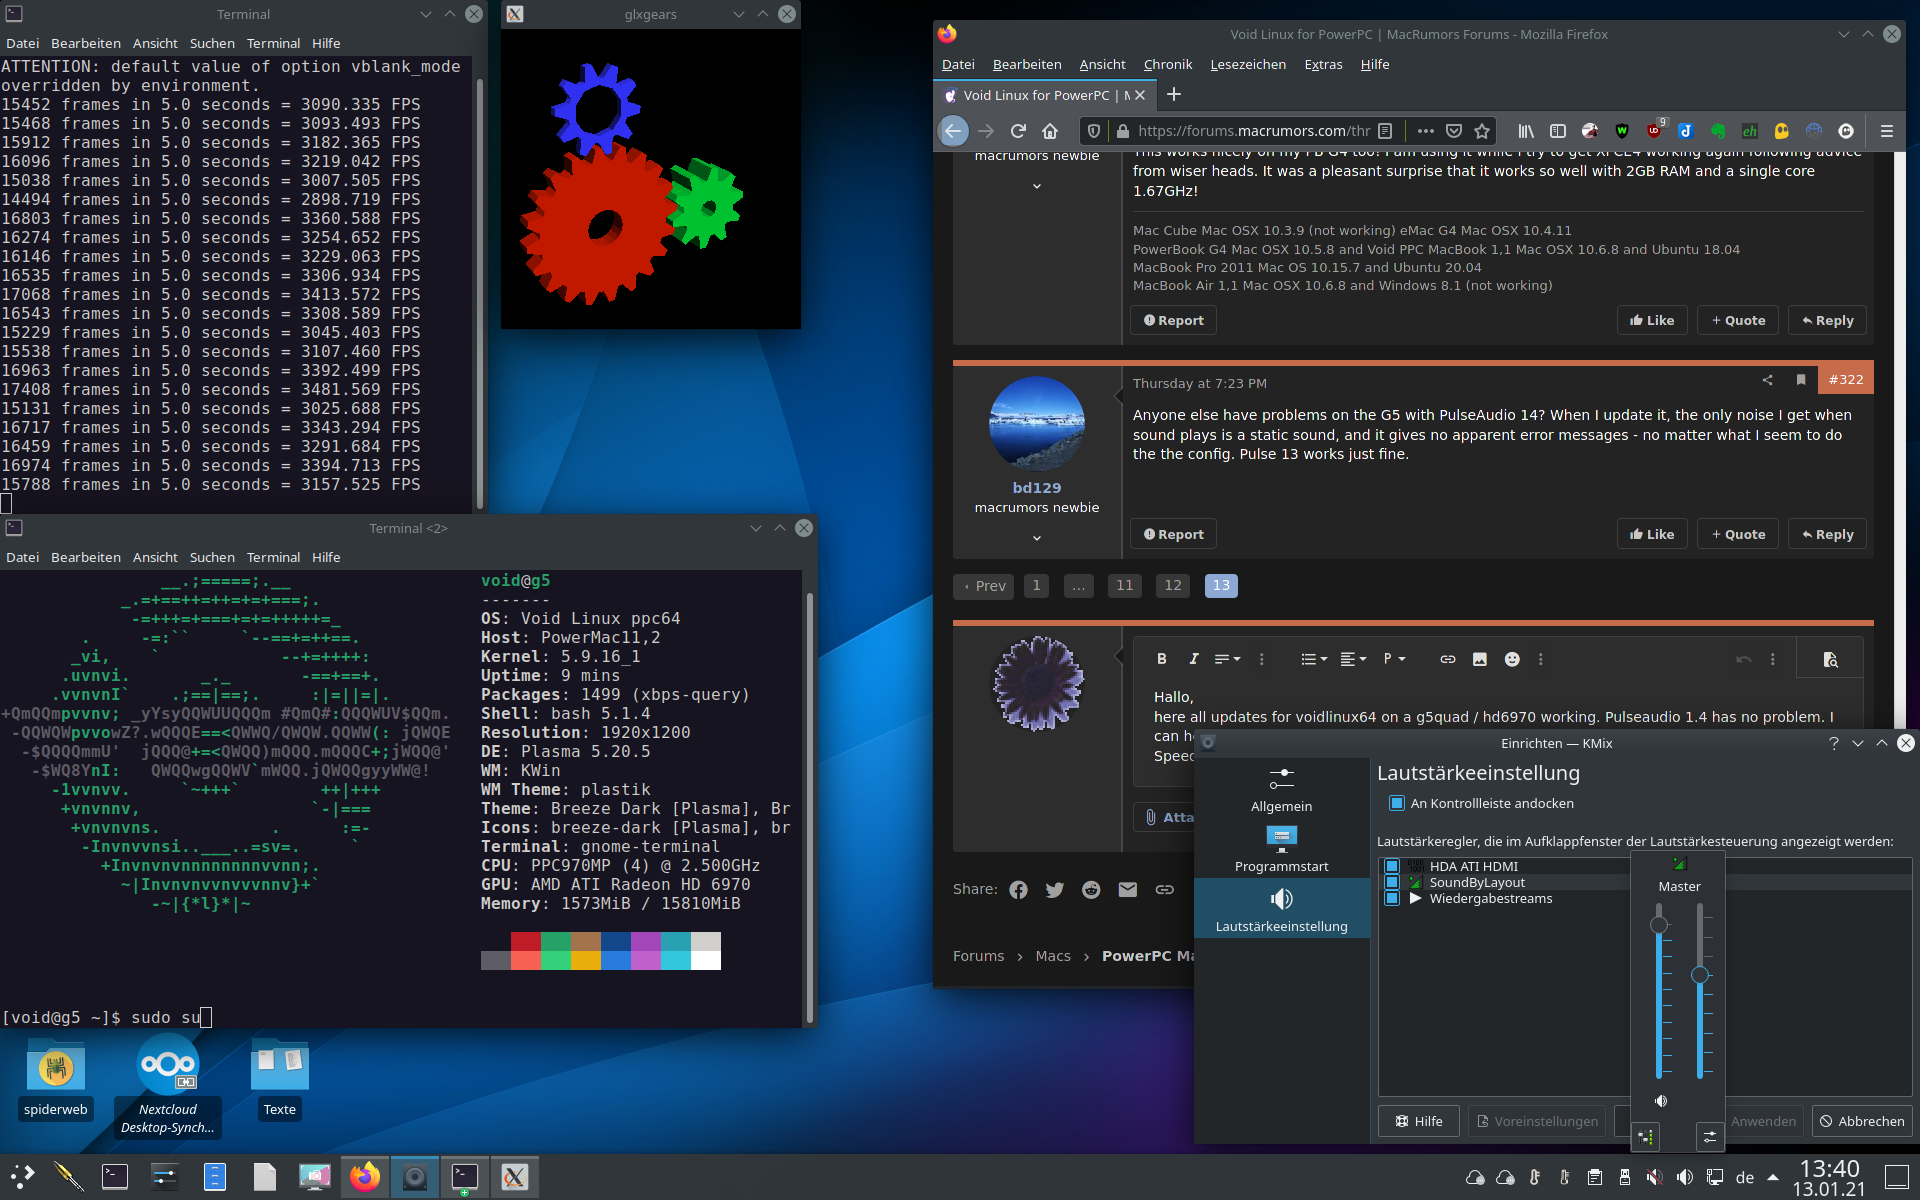The width and height of the screenshot is (1920, 1200).
Task: Open the emoji smiley picker in editor
Action: 1512,659
